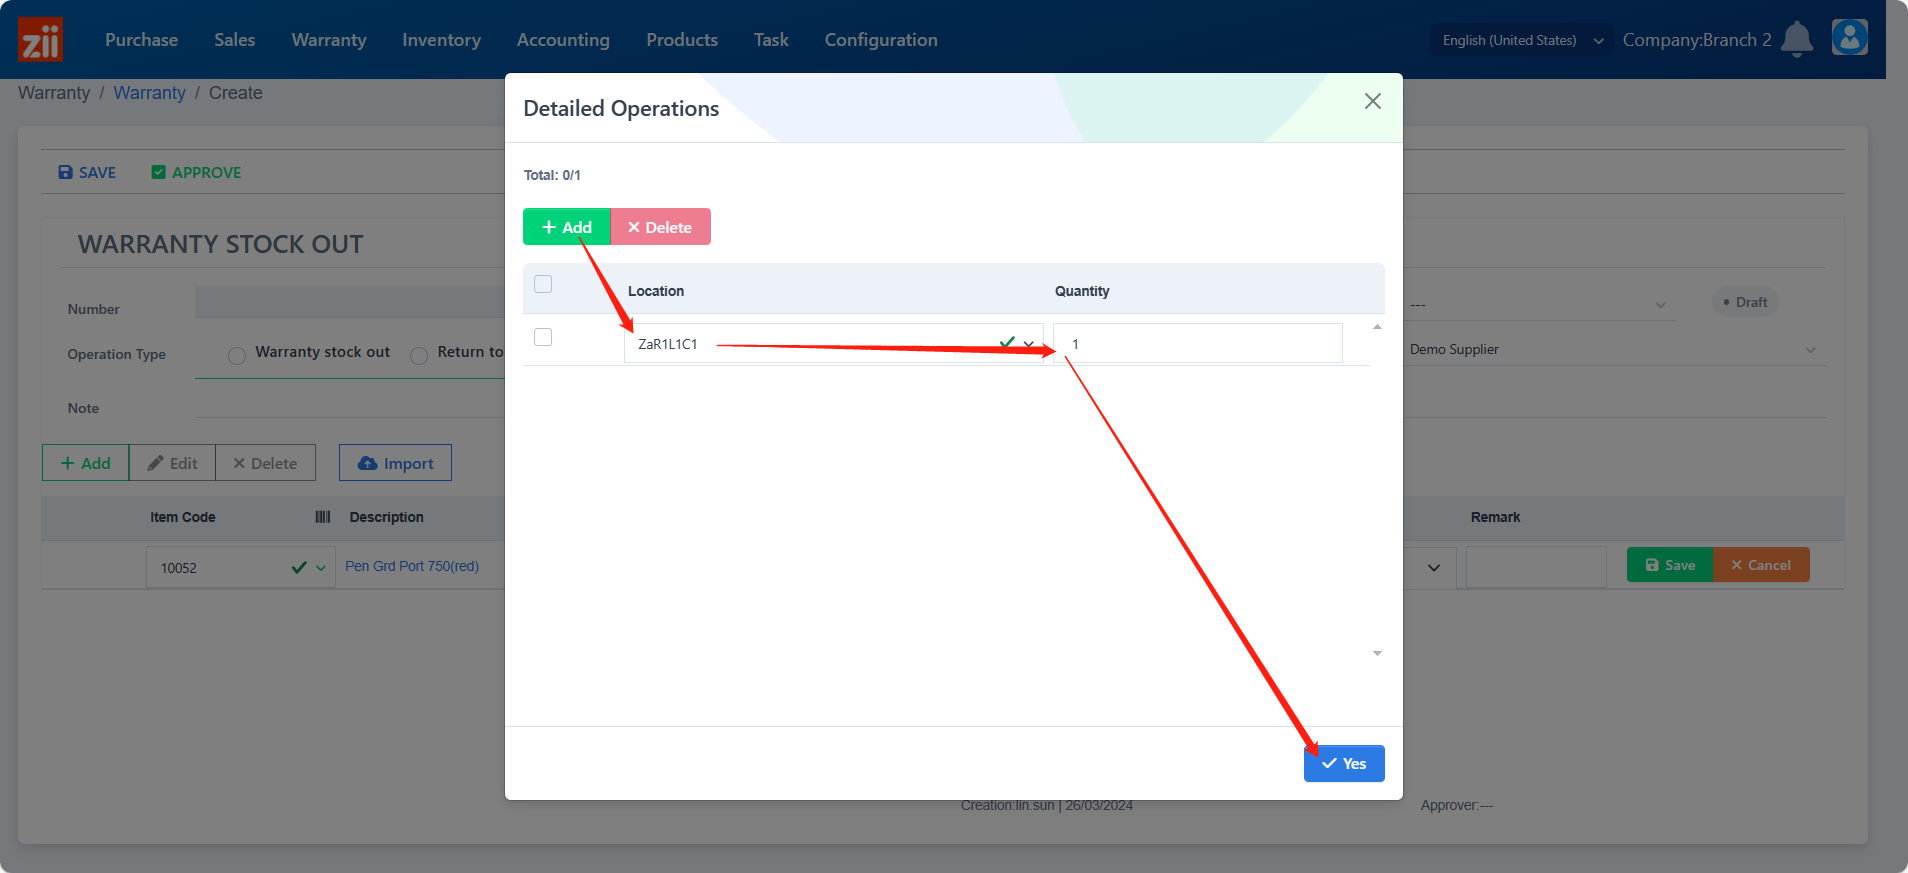This screenshot has height=873, width=1908.
Task: Click the Total: 0/1 text
Action: (x=552, y=175)
